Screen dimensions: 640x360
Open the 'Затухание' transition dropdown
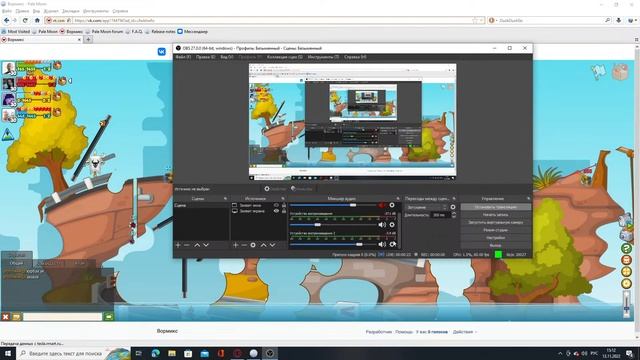point(427,207)
